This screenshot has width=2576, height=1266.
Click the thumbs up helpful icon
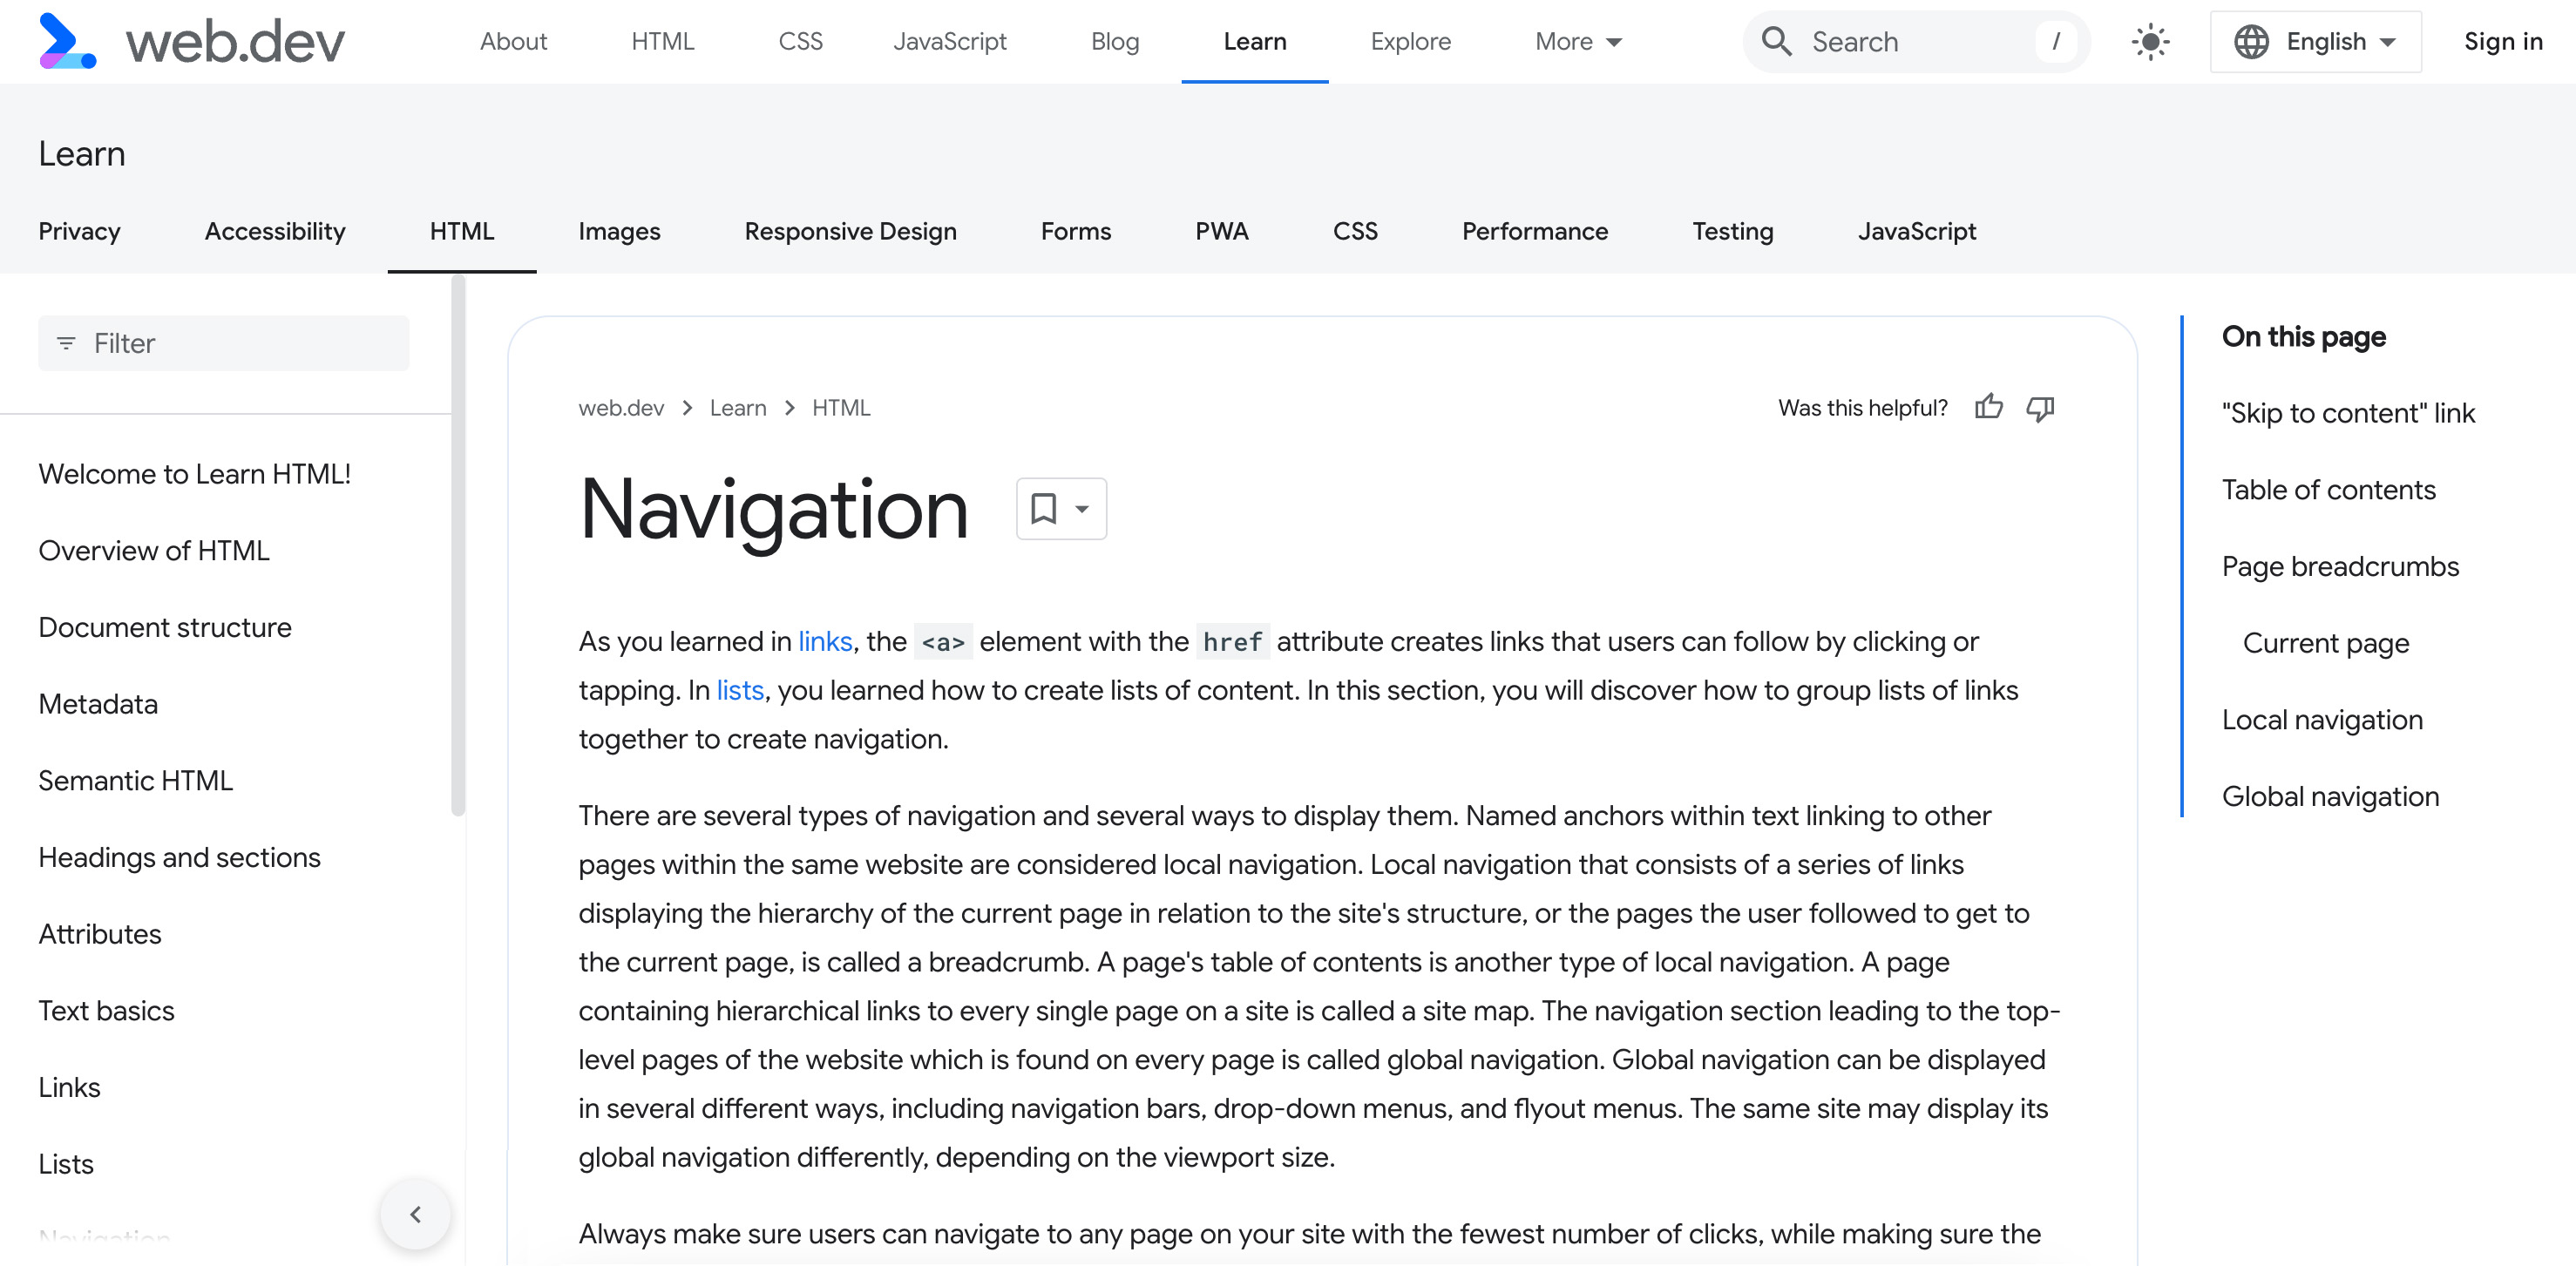click(1988, 407)
